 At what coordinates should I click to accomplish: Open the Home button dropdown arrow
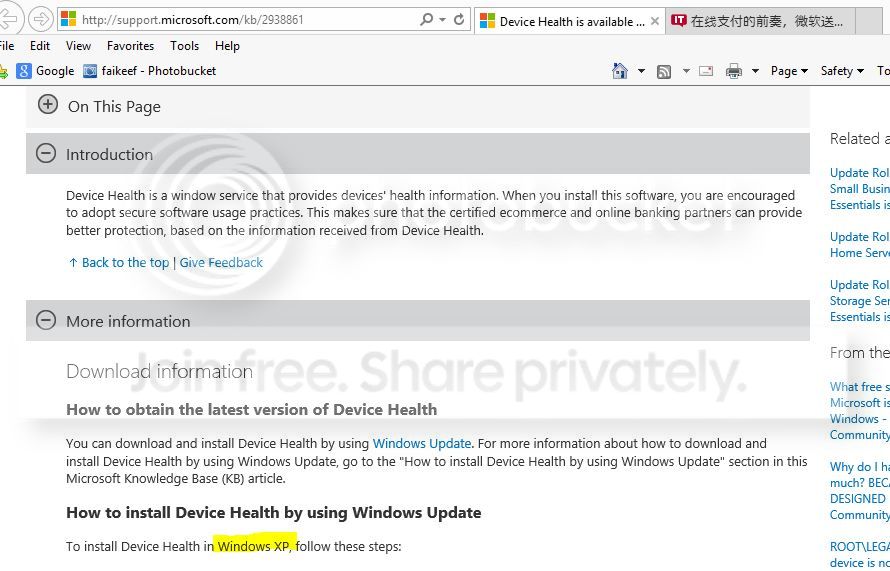coord(641,71)
